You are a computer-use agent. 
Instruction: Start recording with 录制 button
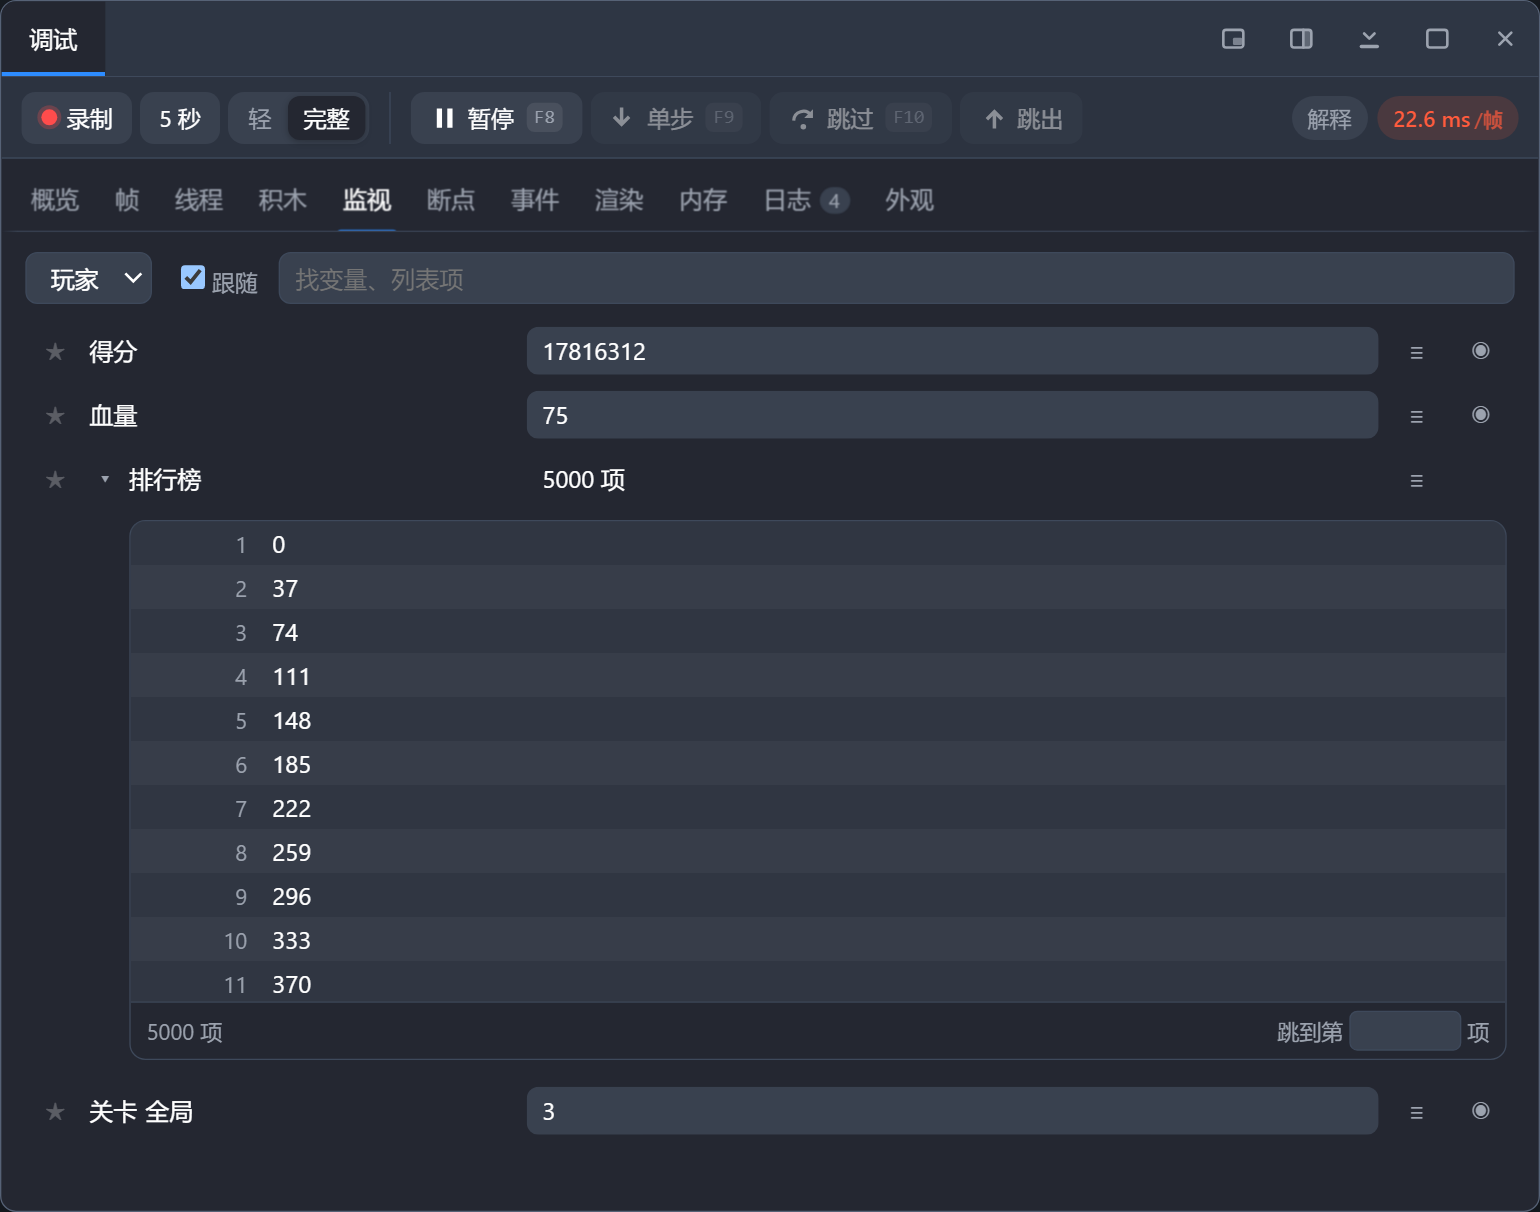(77, 119)
